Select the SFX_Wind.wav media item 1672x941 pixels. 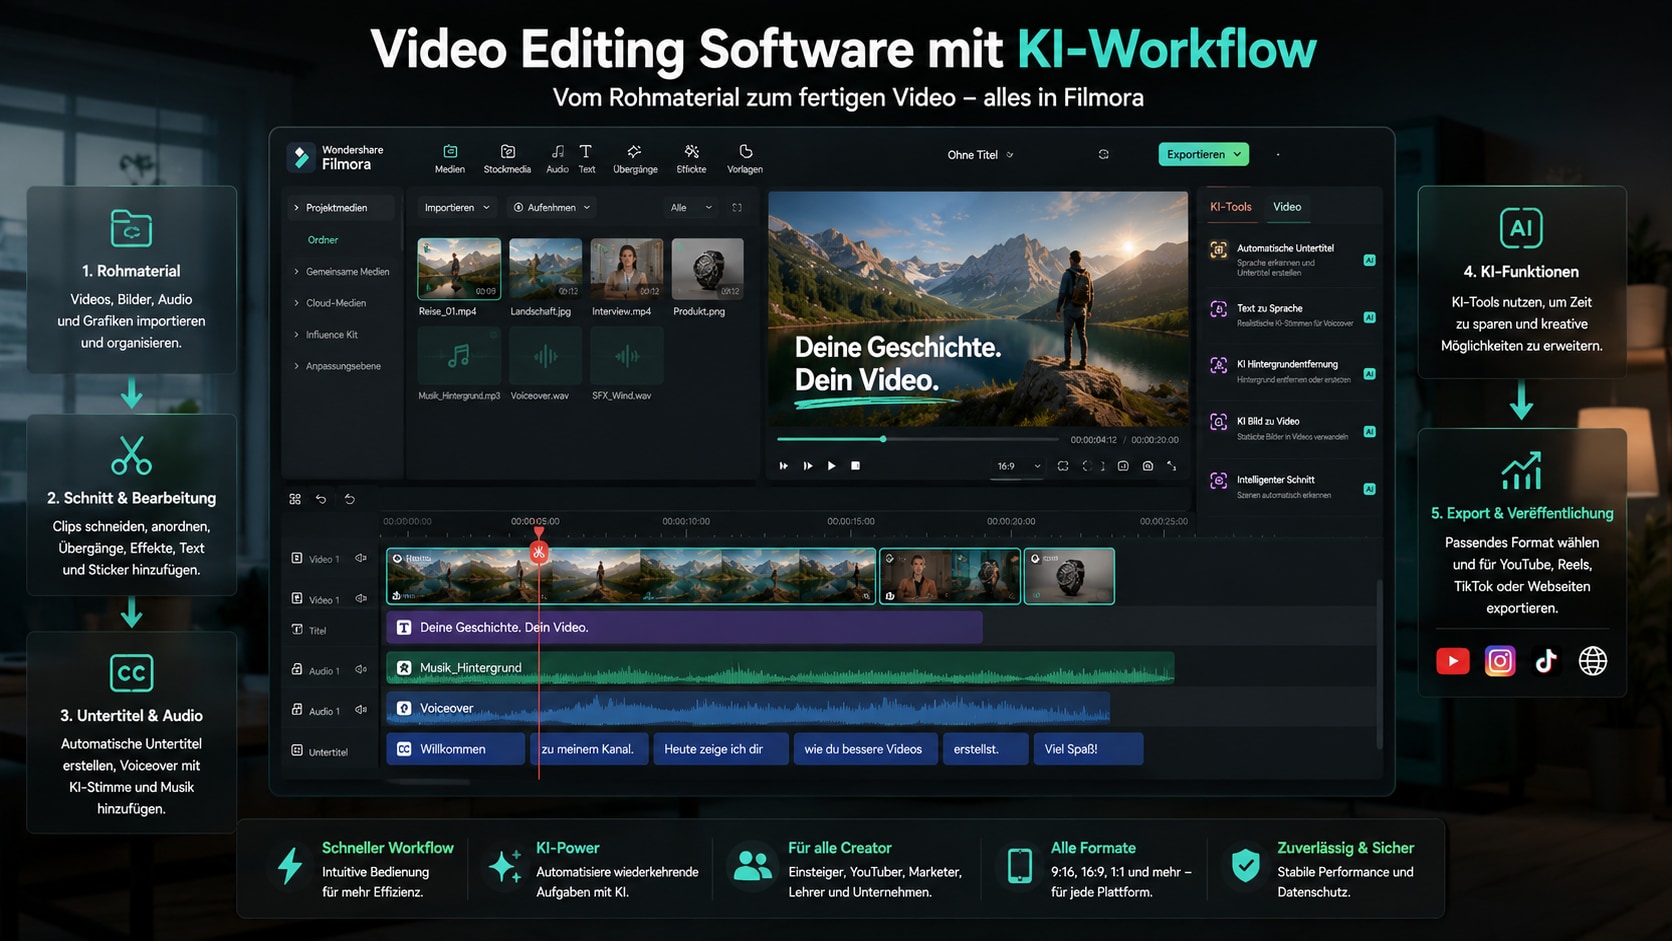627,356
